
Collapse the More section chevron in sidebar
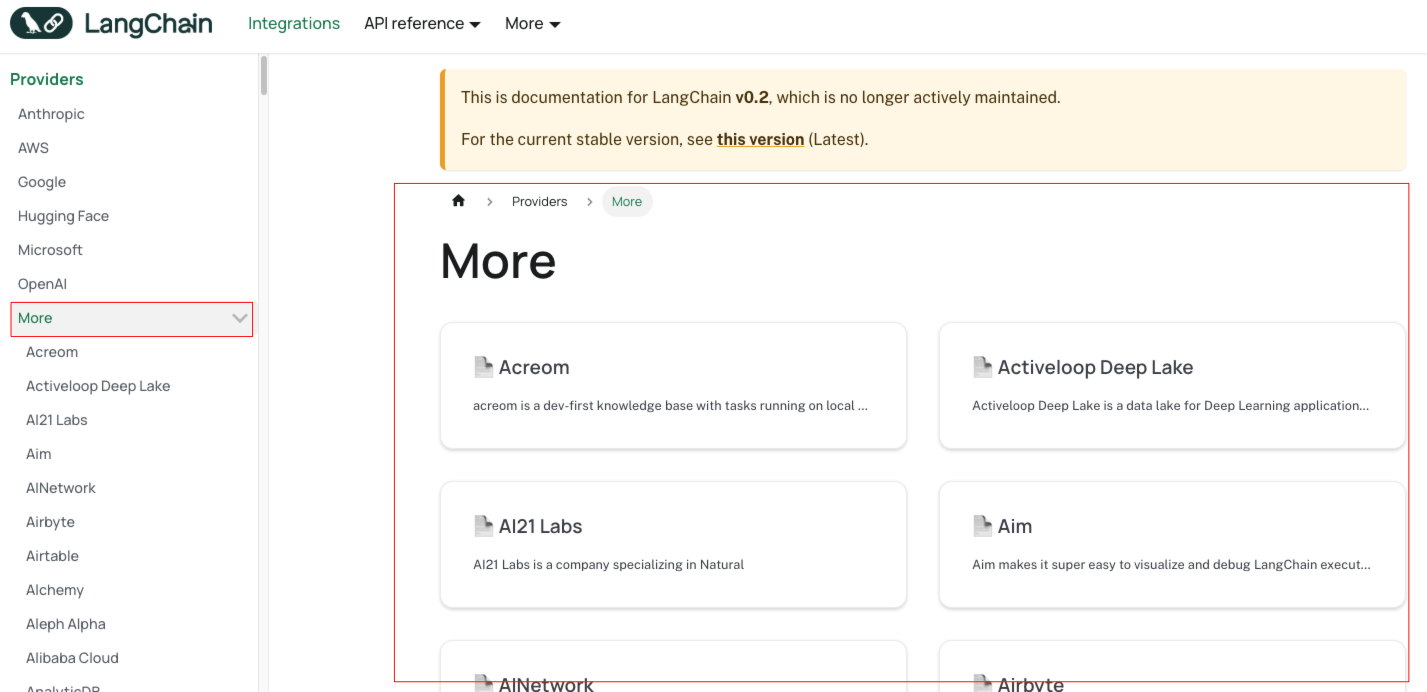click(240, 318)
